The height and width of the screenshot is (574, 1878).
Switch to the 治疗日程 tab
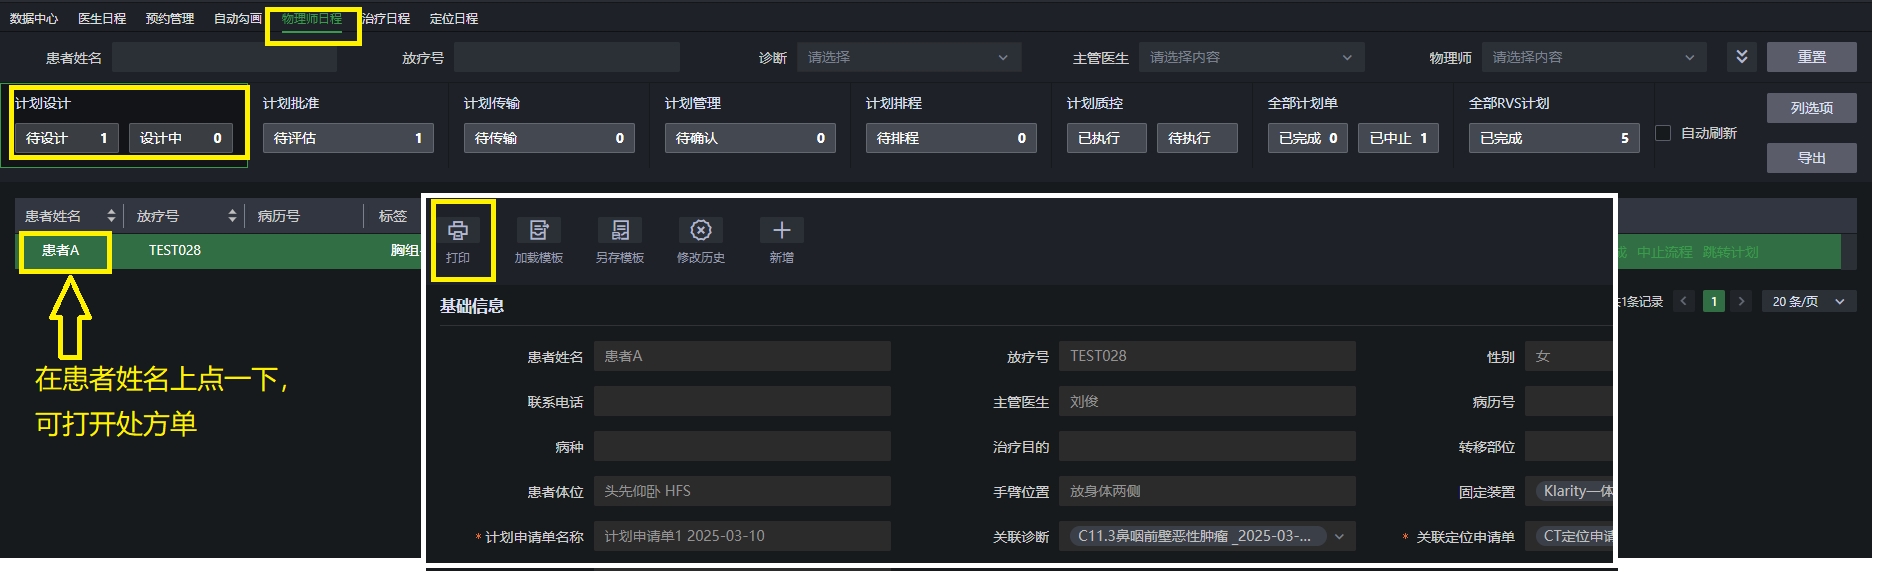pyautogui.click(x=386, y=19)
